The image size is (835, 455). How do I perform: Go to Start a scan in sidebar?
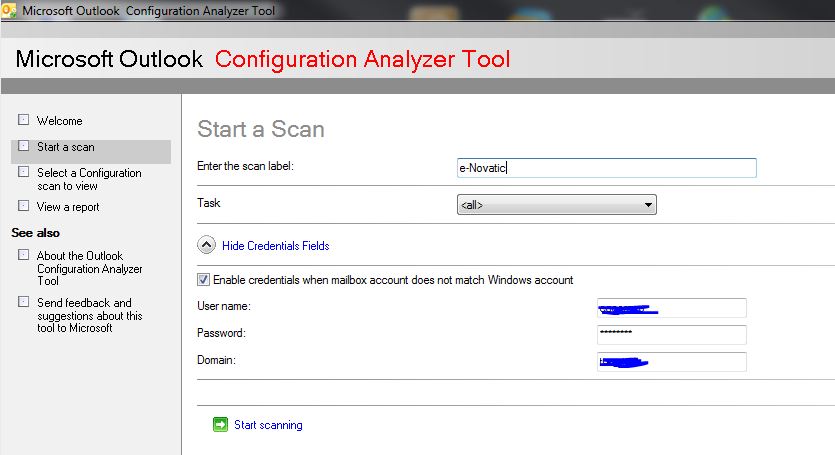66,147
